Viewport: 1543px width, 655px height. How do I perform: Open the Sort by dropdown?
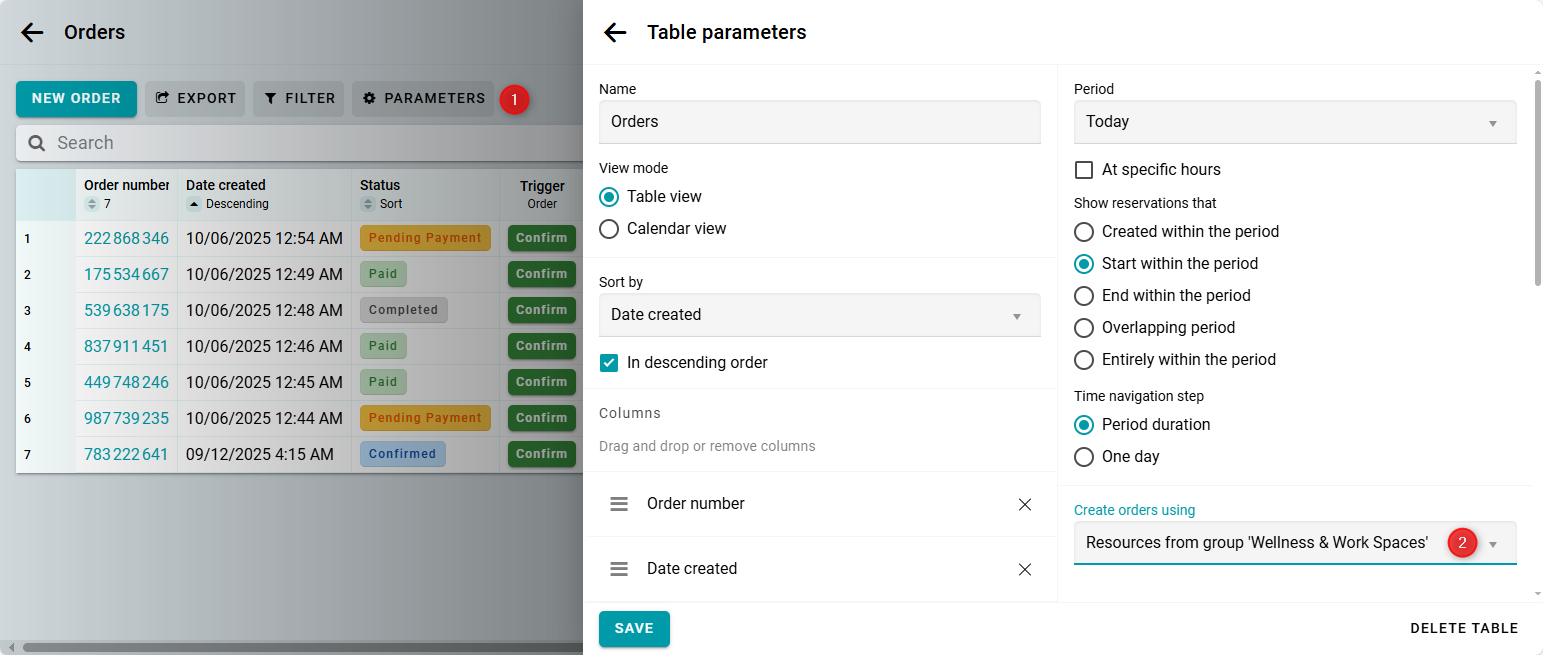click(x=819, y=315)
